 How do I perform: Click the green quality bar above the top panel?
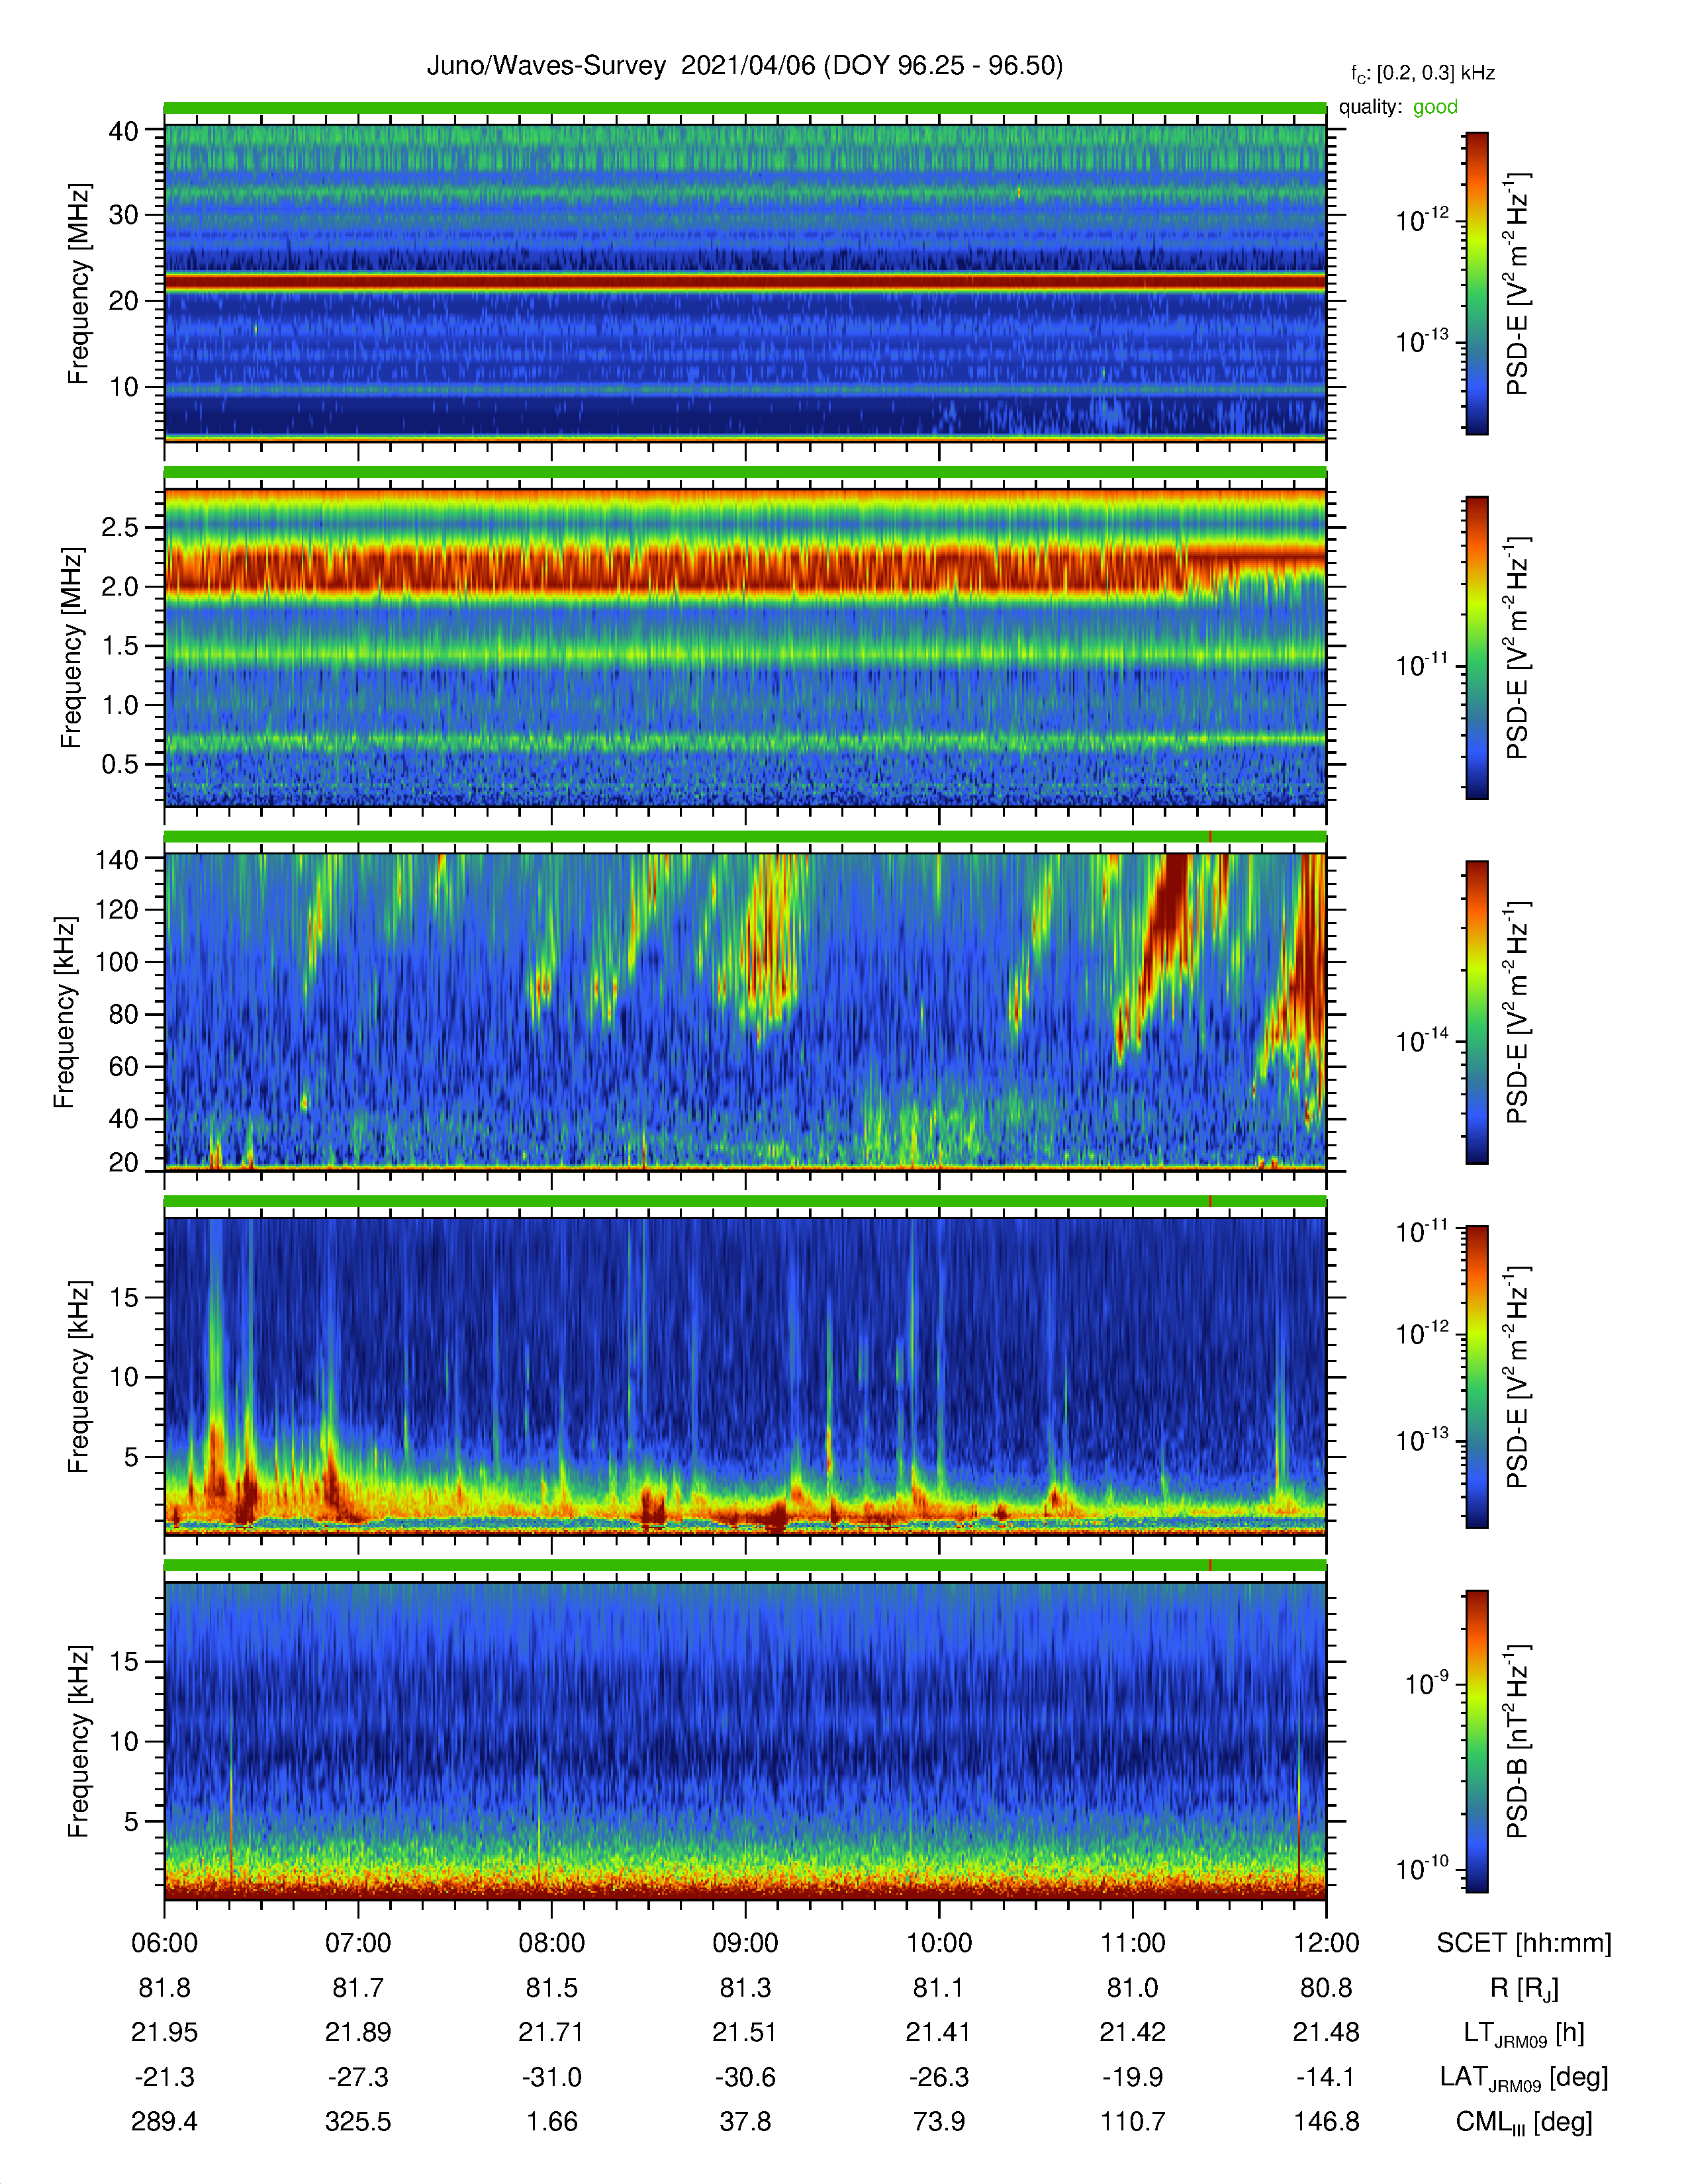(745, 108)
